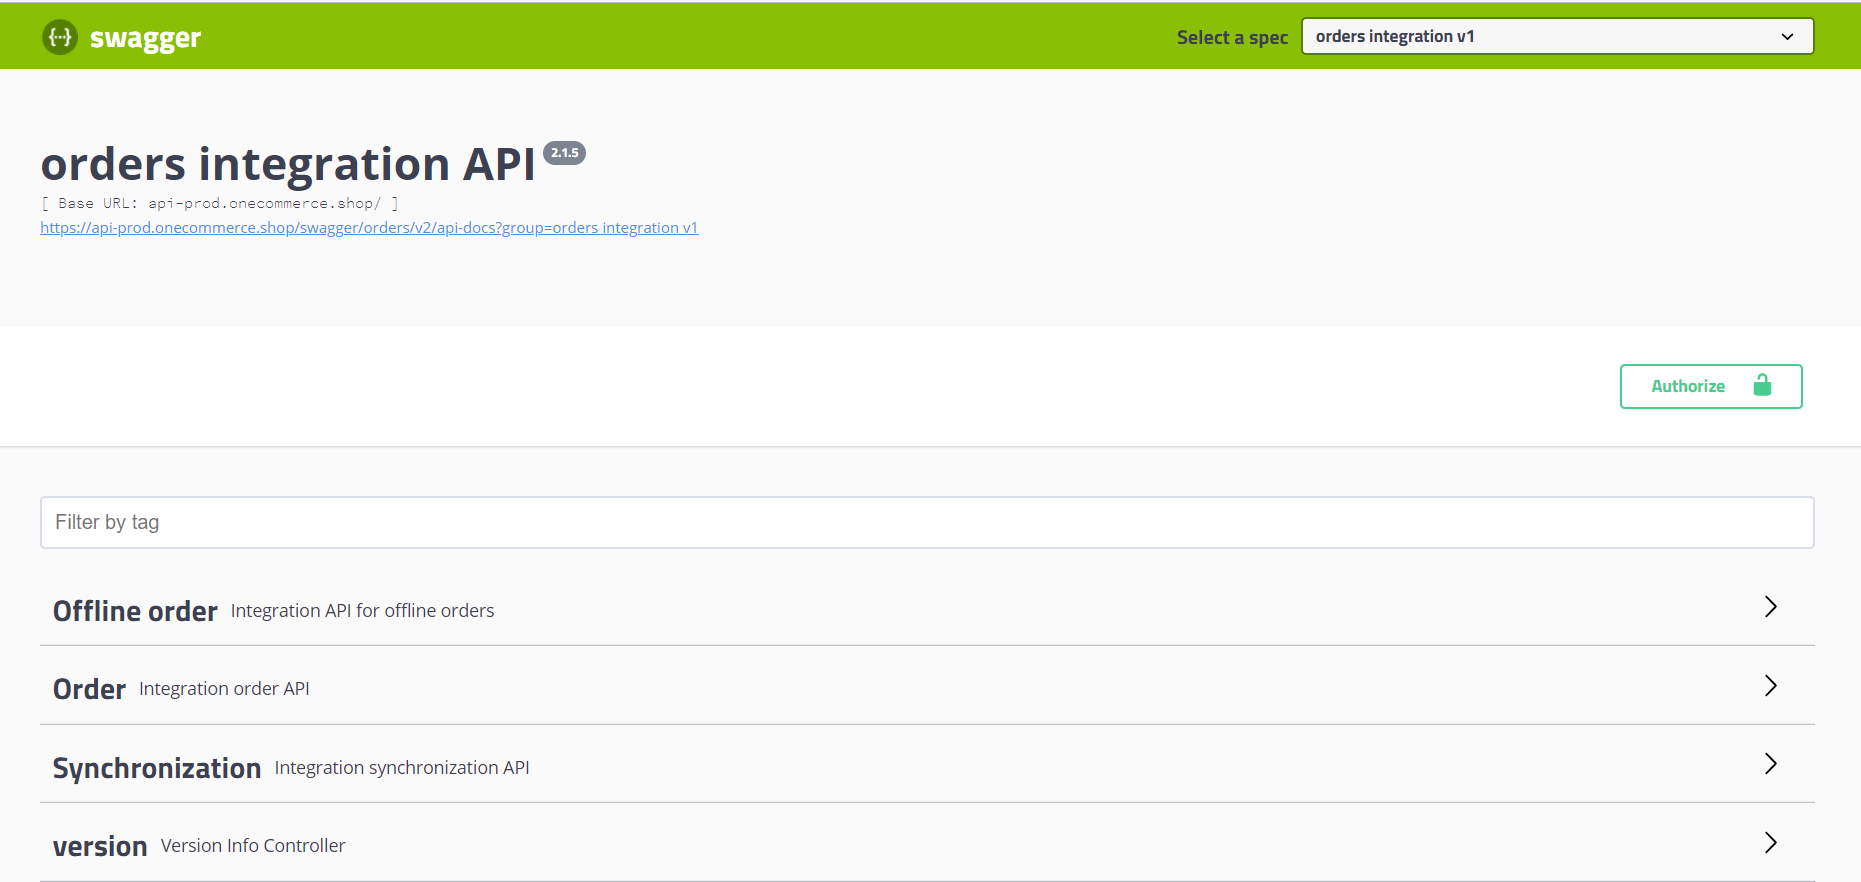Viewport: 1861px width, 882px height.
Task: Click the Authorize button
Action: 1710,386
